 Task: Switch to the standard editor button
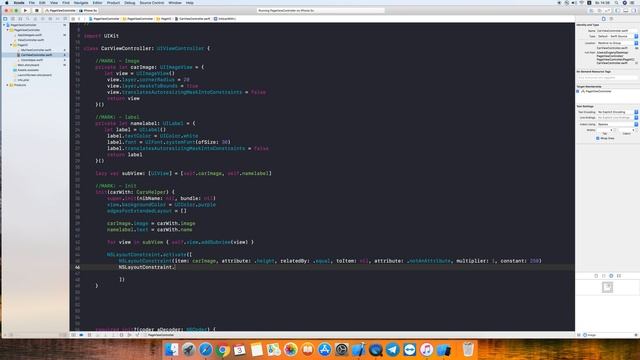click(x=591, y=11)
